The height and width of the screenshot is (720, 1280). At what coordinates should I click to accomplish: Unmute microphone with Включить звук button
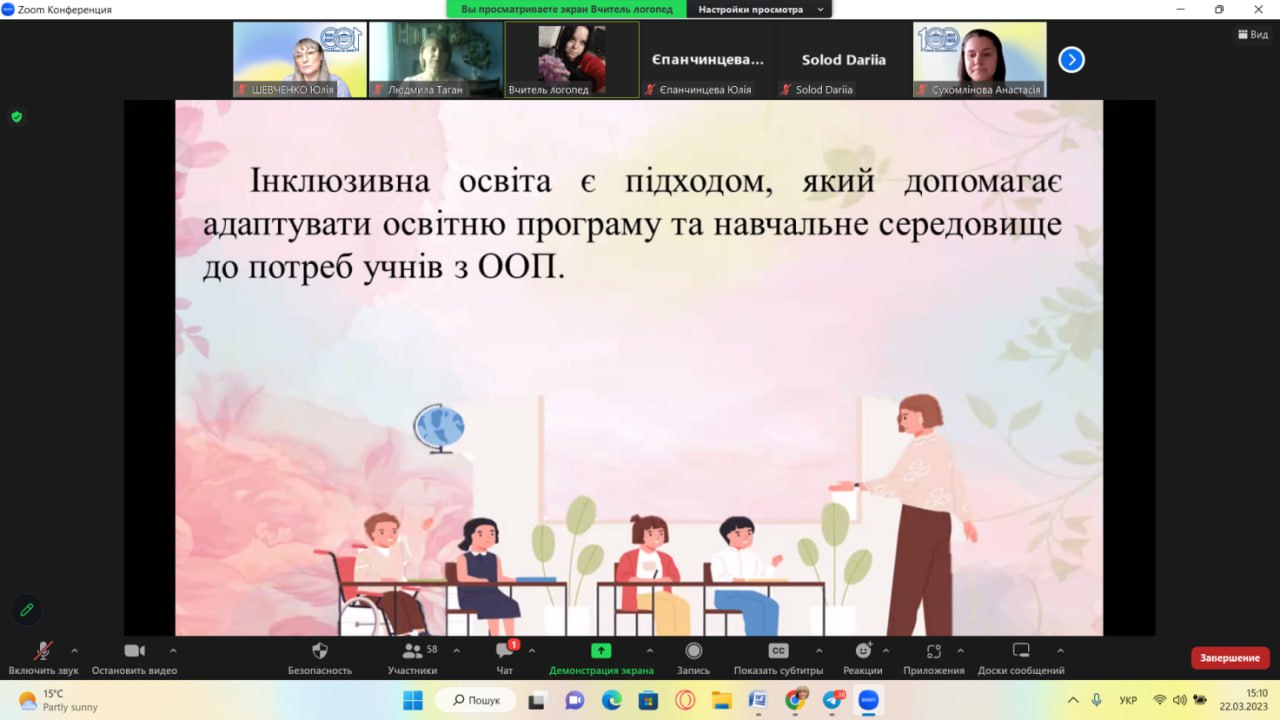click(x=43, y=652)
